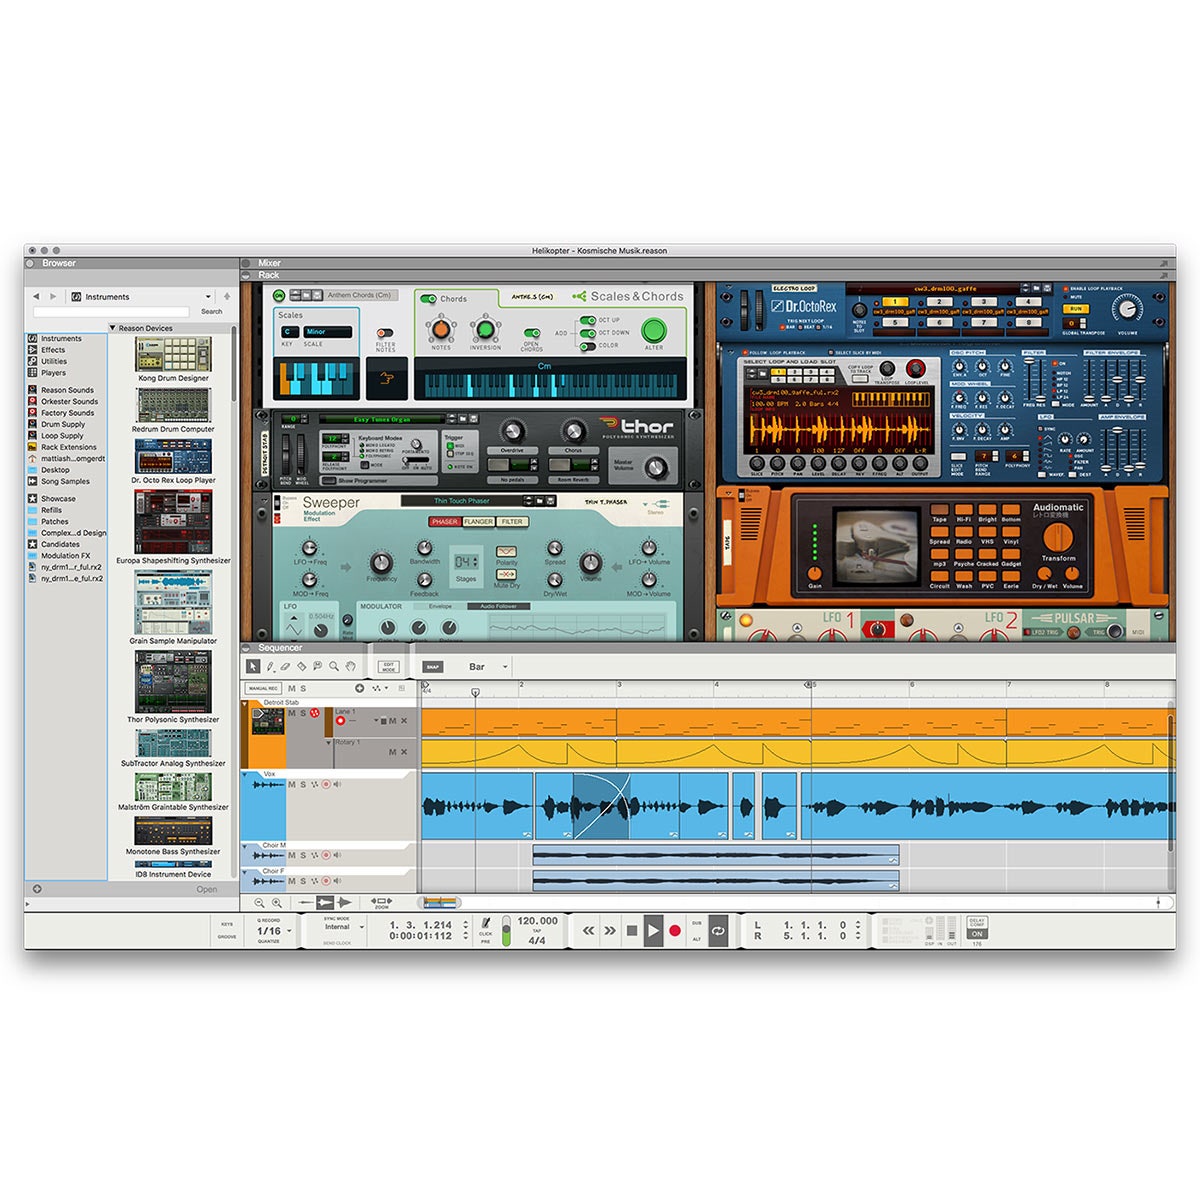Click the red Record button in transport

click(675, 931)
